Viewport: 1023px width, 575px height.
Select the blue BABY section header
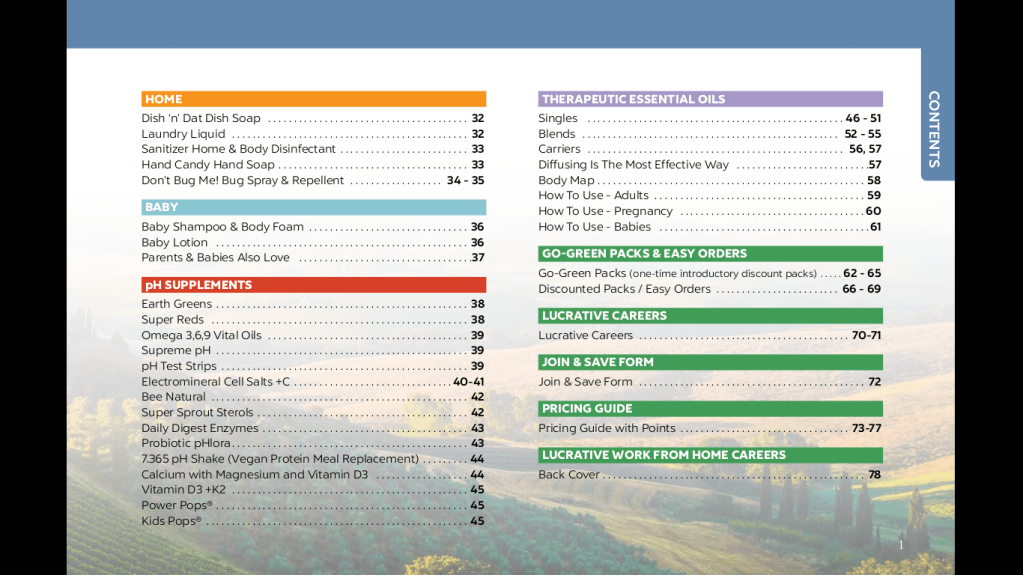point(313,207)
